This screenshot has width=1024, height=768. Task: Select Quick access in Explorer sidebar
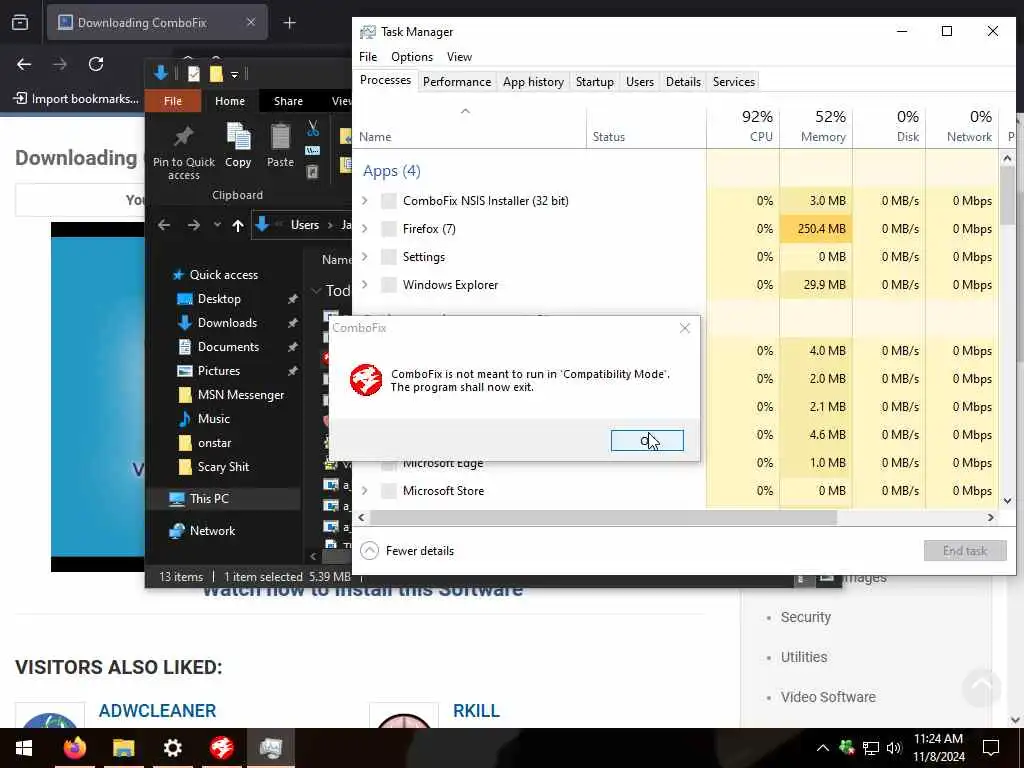(x=223, y=275)
